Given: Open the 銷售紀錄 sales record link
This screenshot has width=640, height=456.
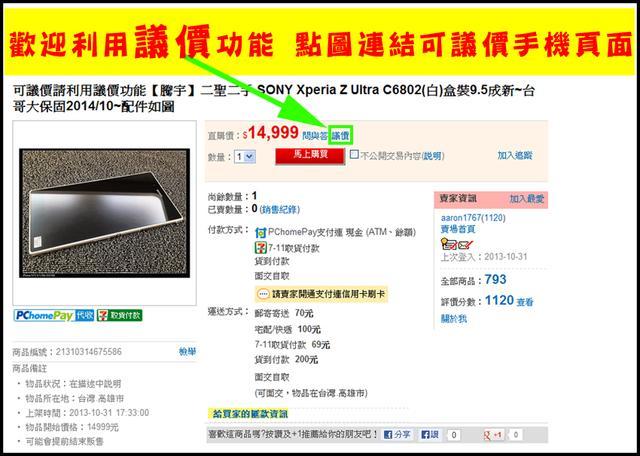Looking at the screenshot, I should (x=280, y=209).
